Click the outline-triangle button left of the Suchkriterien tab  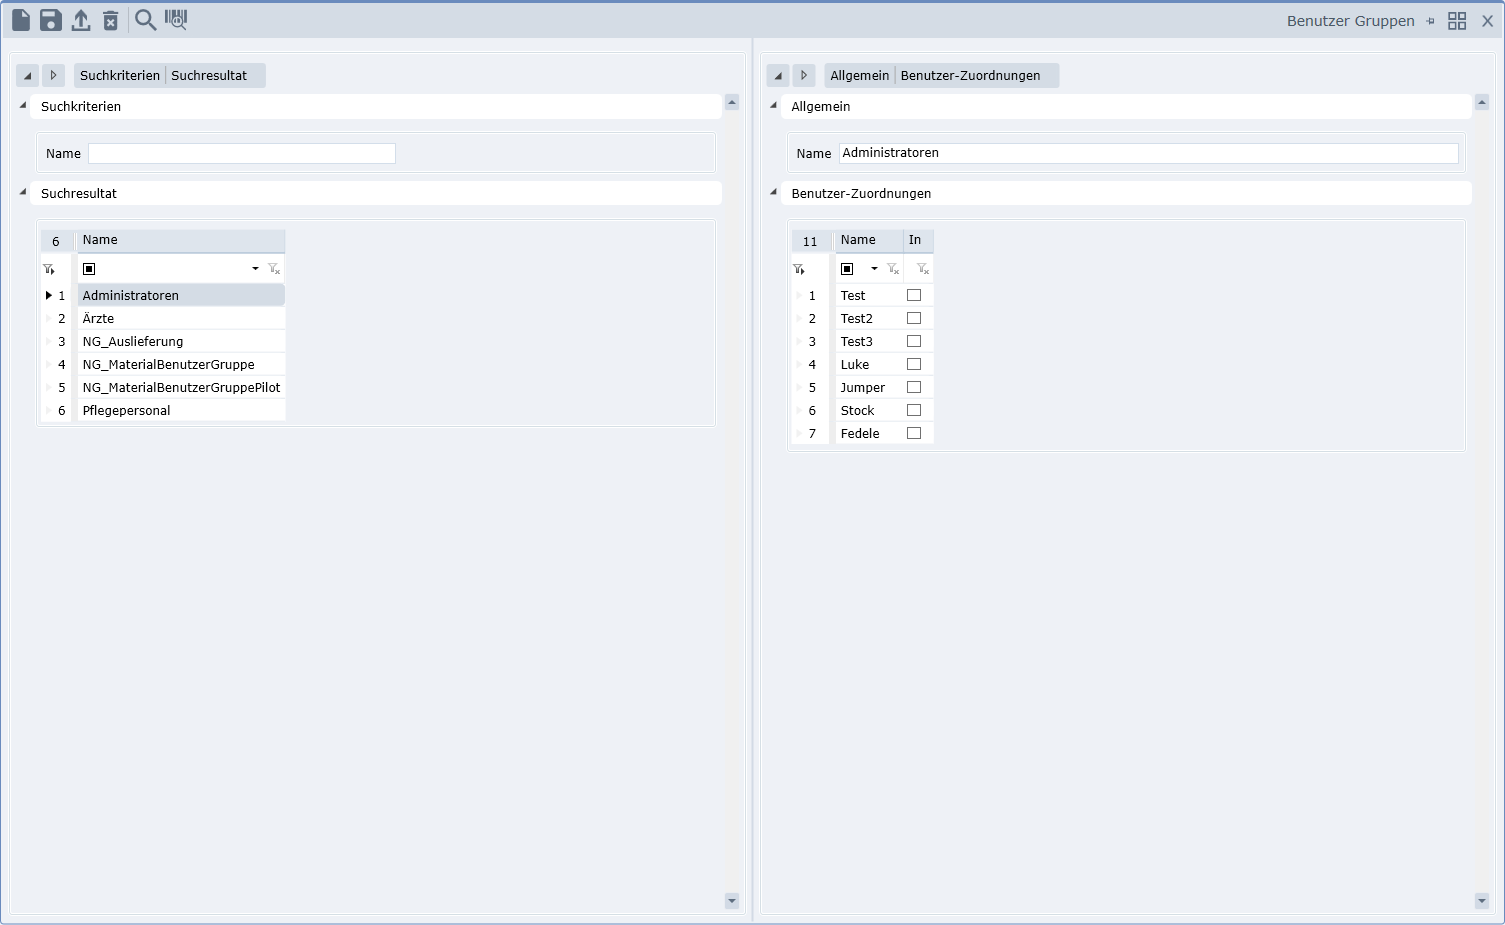tap(54, 75)
